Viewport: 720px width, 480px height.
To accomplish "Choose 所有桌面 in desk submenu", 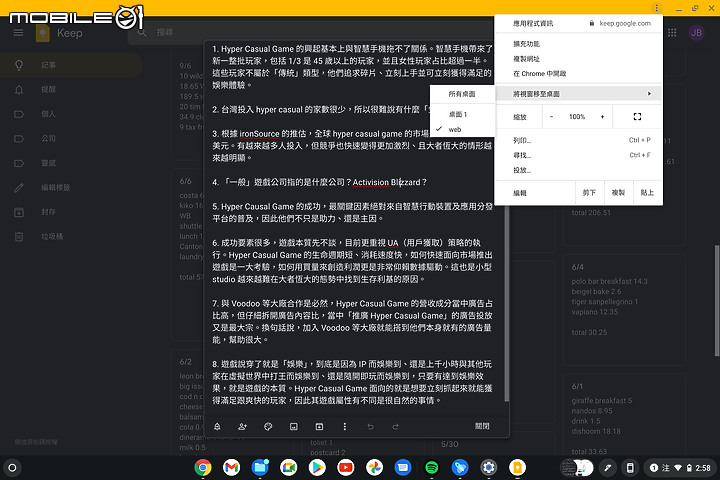I will point(462,94).
